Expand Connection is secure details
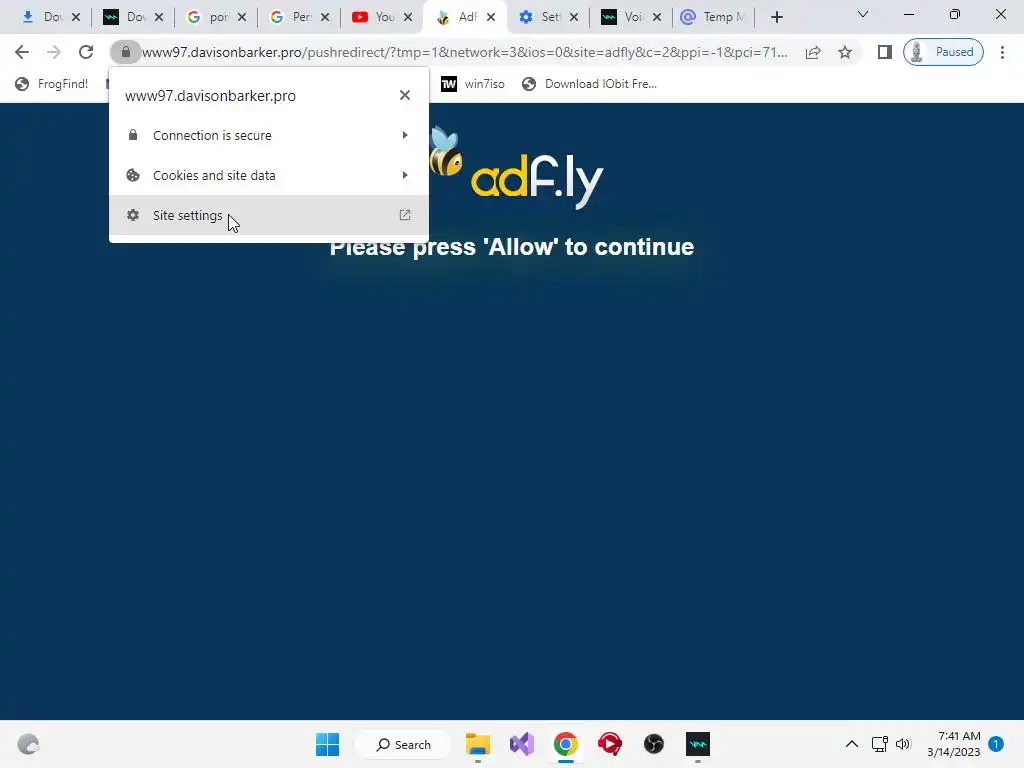Viewport: 1024px width, 768px height. (268, 135)
